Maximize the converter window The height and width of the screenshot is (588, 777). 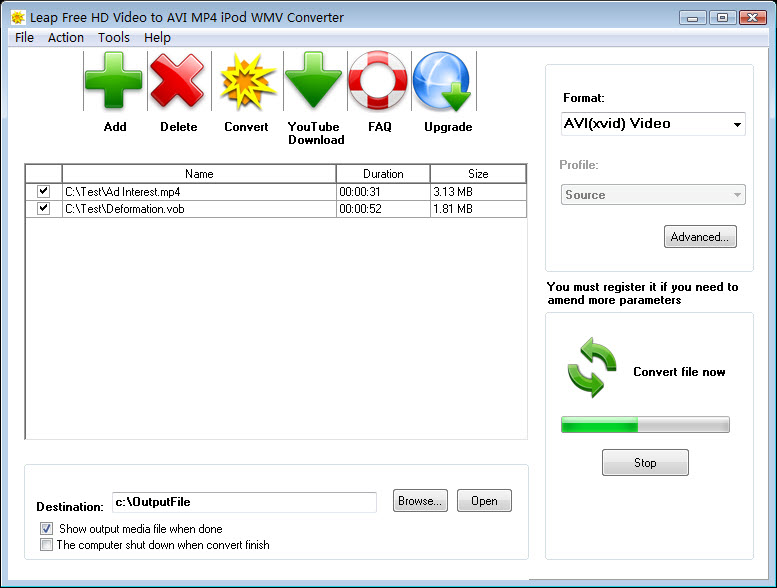point(722,18)
